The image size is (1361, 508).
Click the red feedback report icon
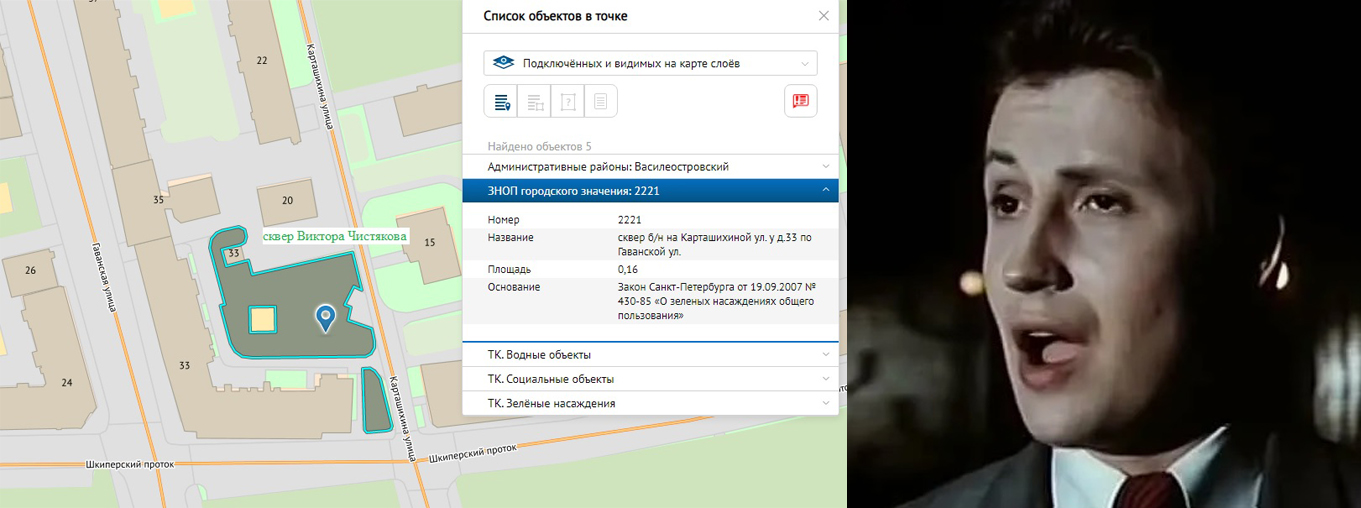(x=800, y=101)
